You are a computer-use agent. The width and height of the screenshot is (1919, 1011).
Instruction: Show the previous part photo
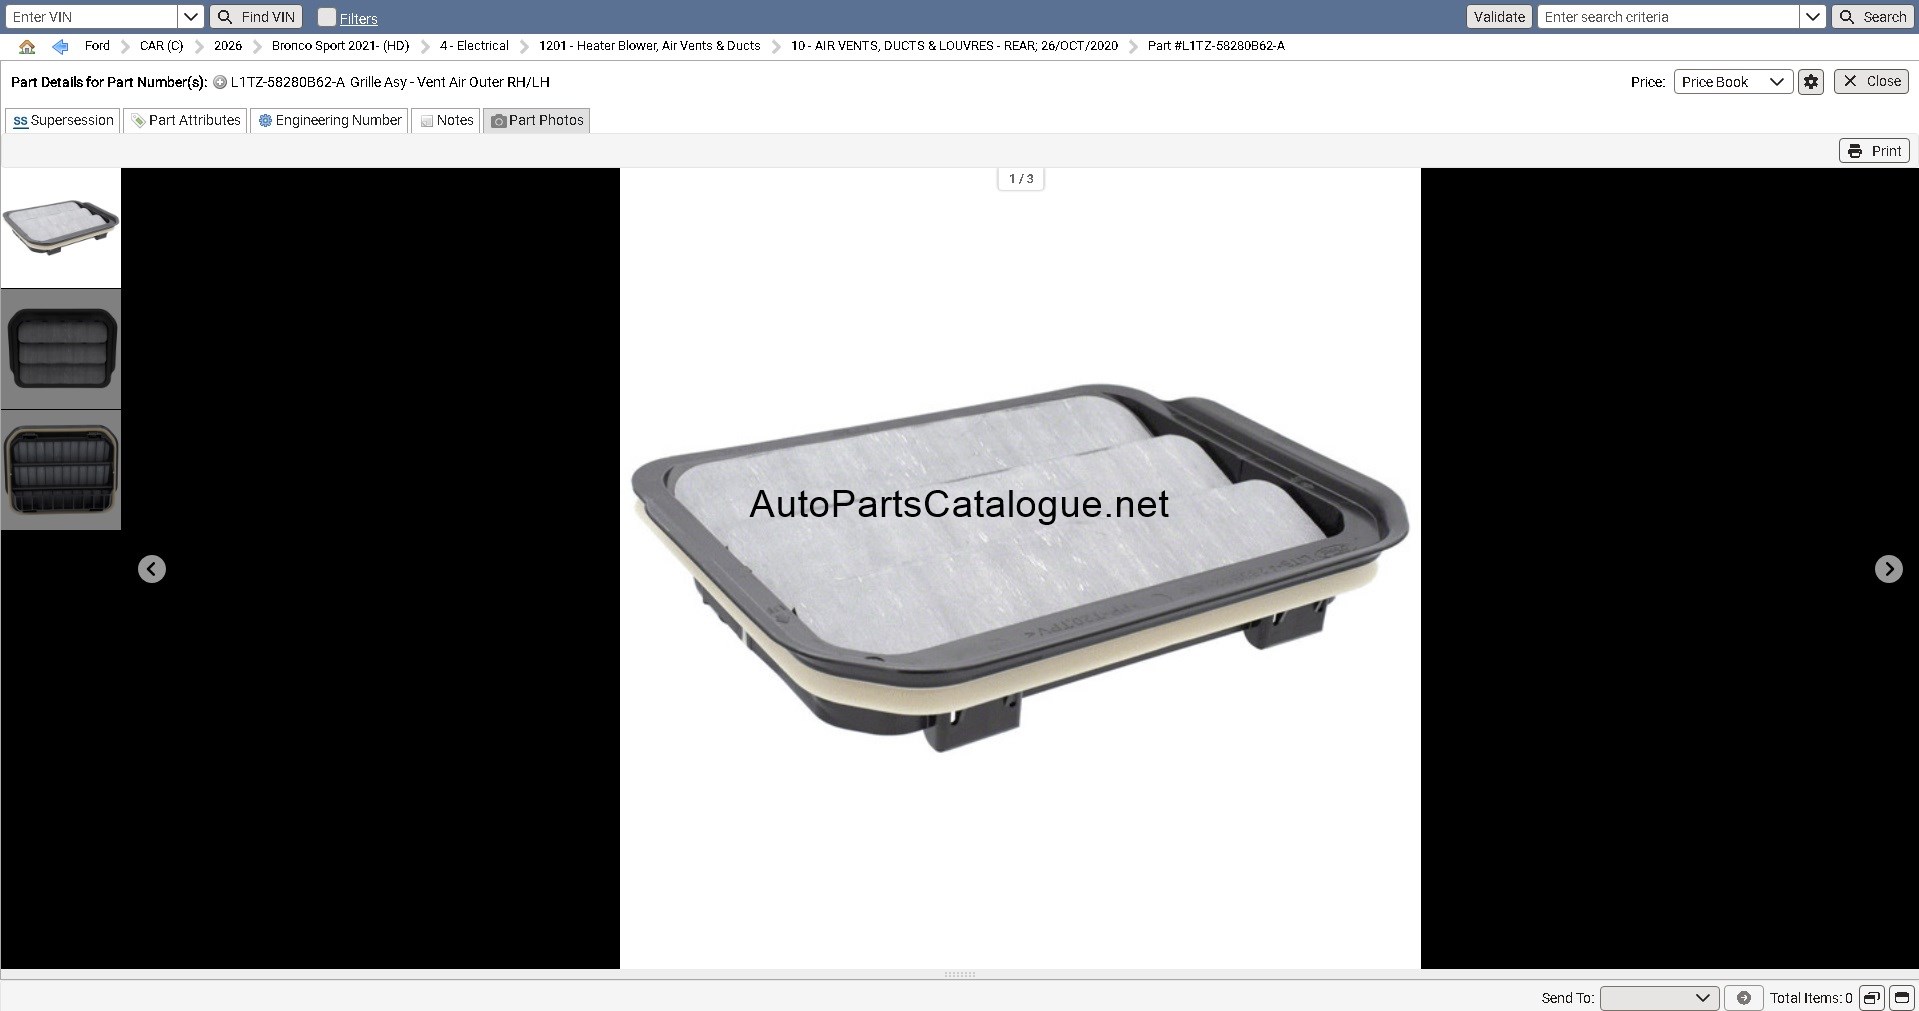point(152,569)
